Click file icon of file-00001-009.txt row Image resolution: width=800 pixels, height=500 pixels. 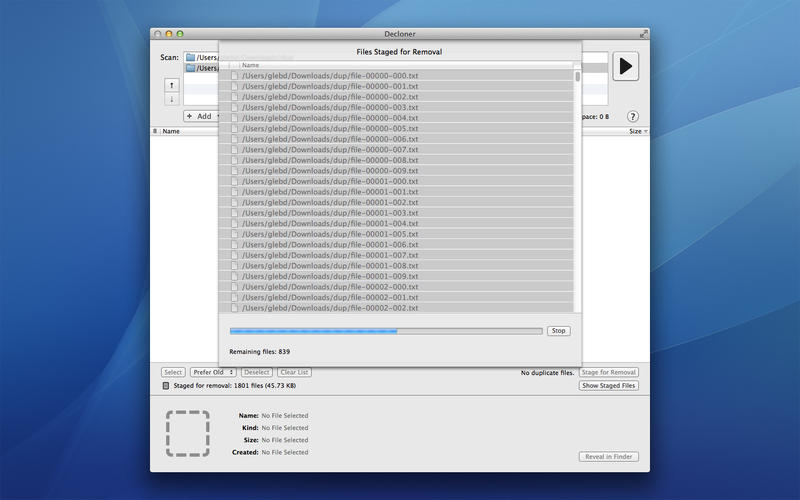[235, 276]
